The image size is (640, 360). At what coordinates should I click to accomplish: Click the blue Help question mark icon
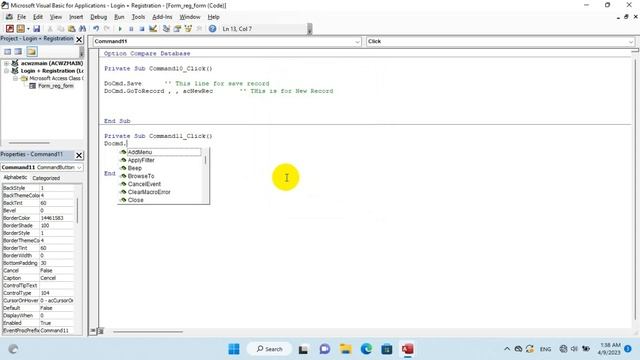[212, 29]
